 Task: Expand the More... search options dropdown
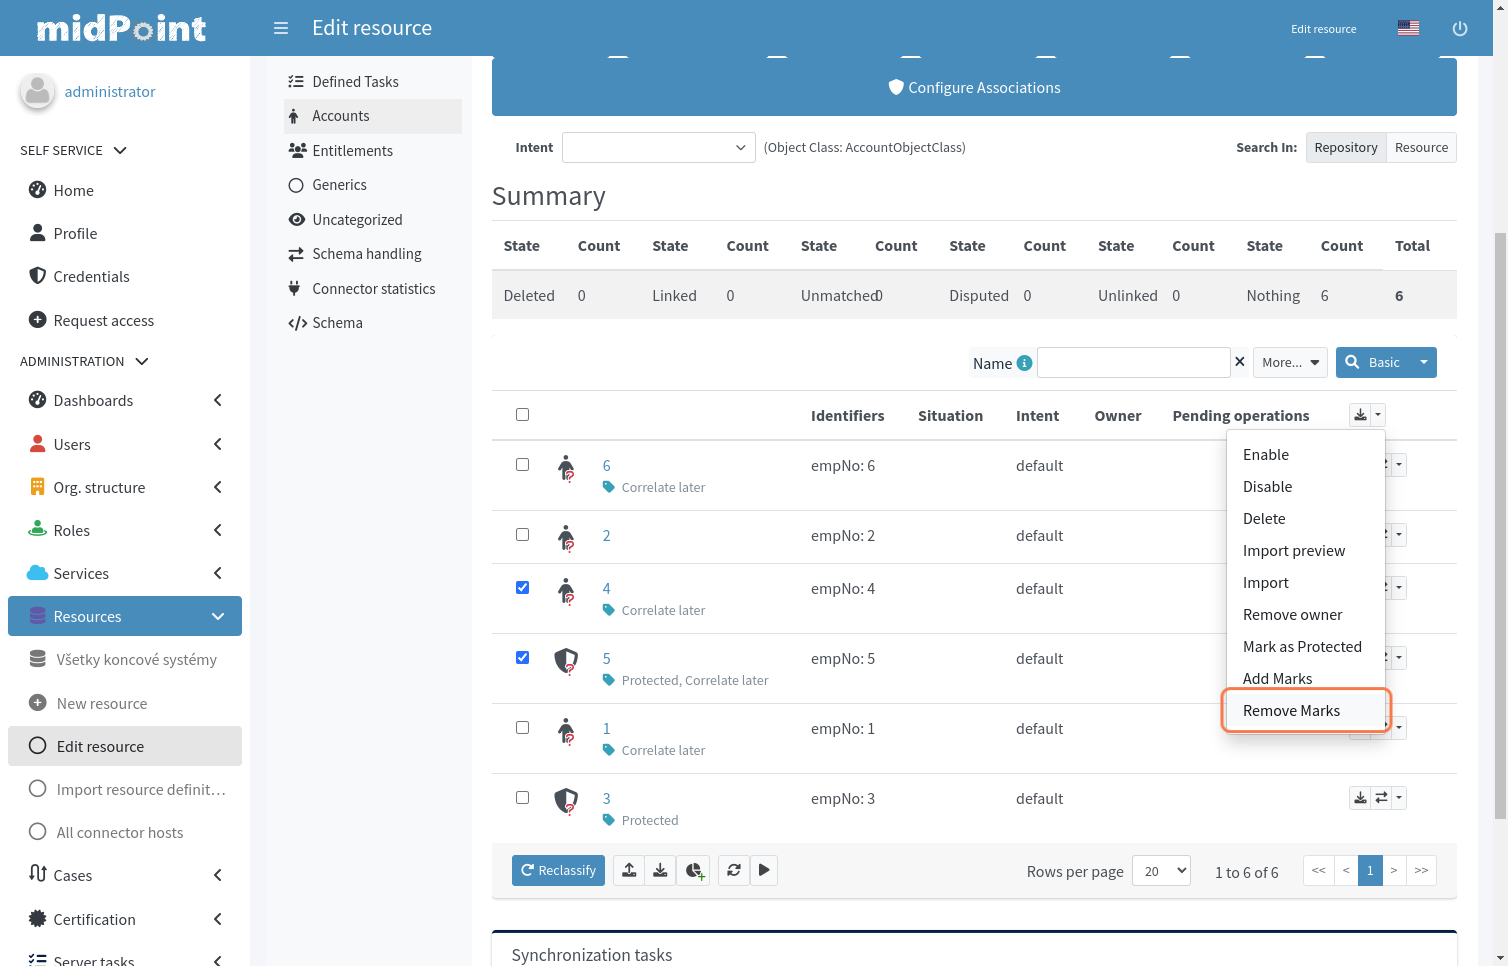1290,363
